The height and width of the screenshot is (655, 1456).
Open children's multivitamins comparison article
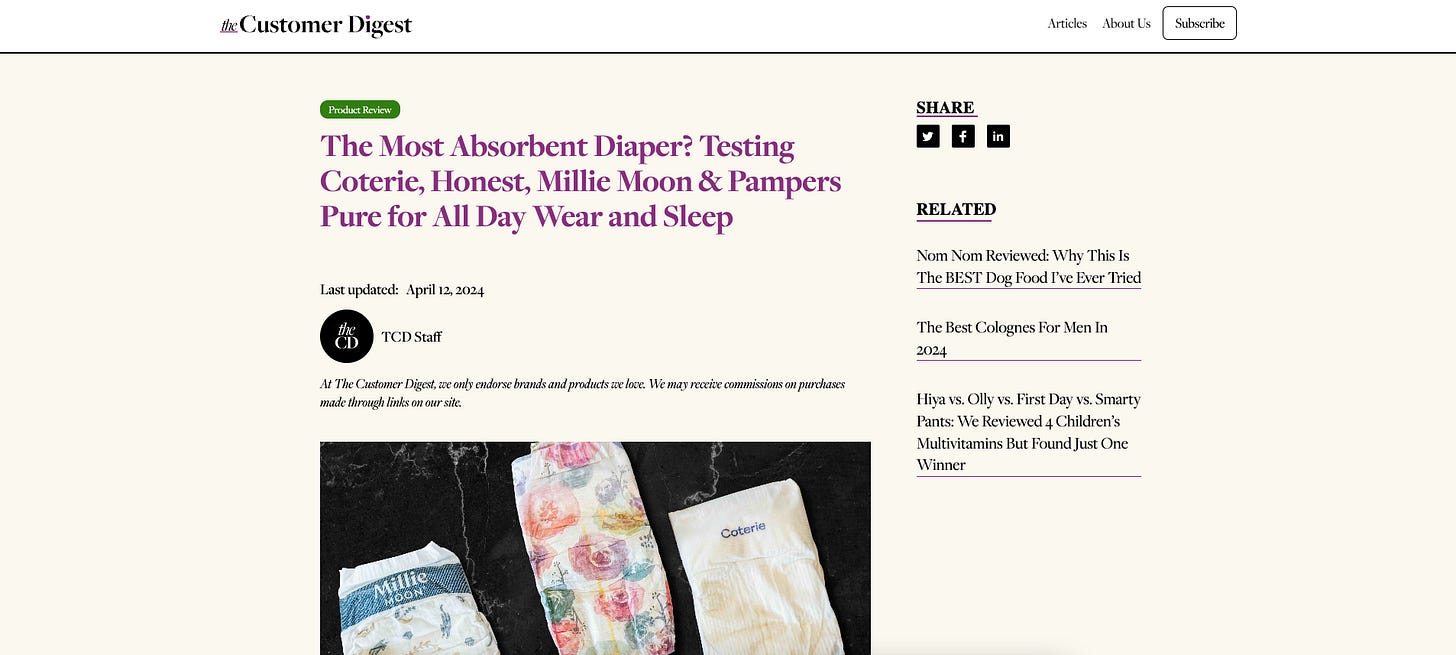(x=1029, y=432)
